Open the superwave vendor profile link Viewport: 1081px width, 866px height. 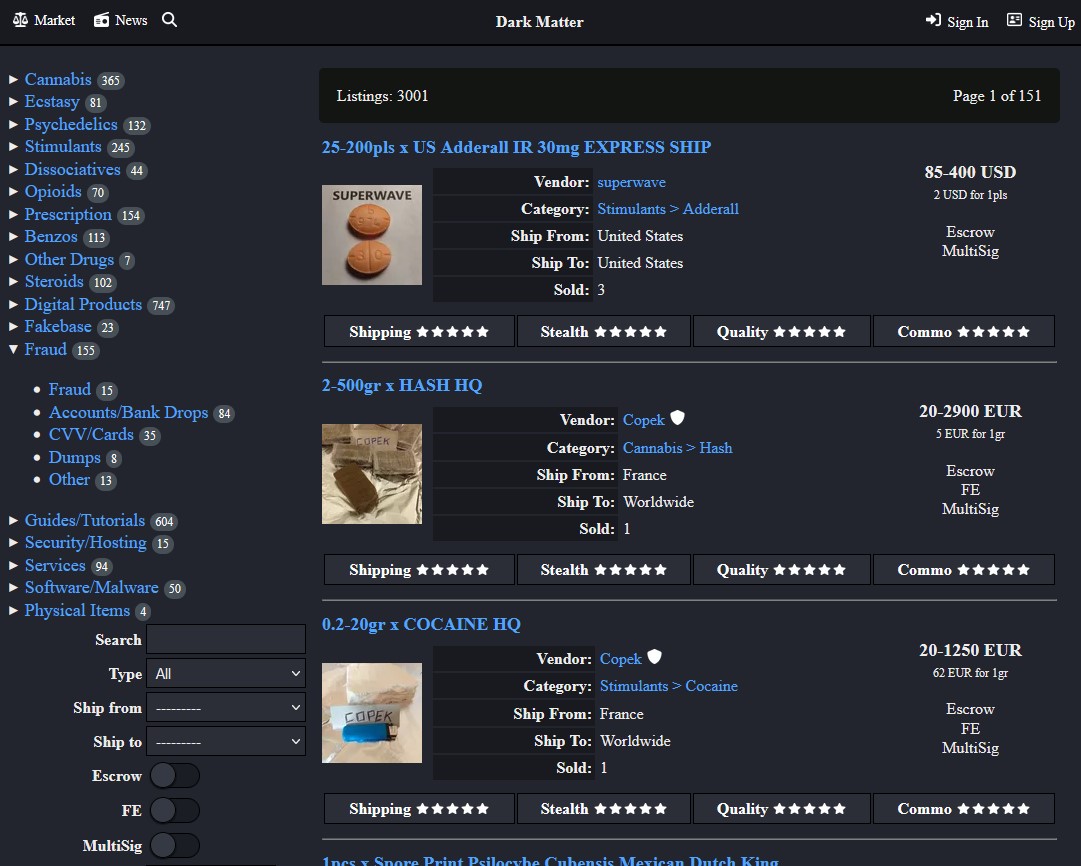coord(631,182)
